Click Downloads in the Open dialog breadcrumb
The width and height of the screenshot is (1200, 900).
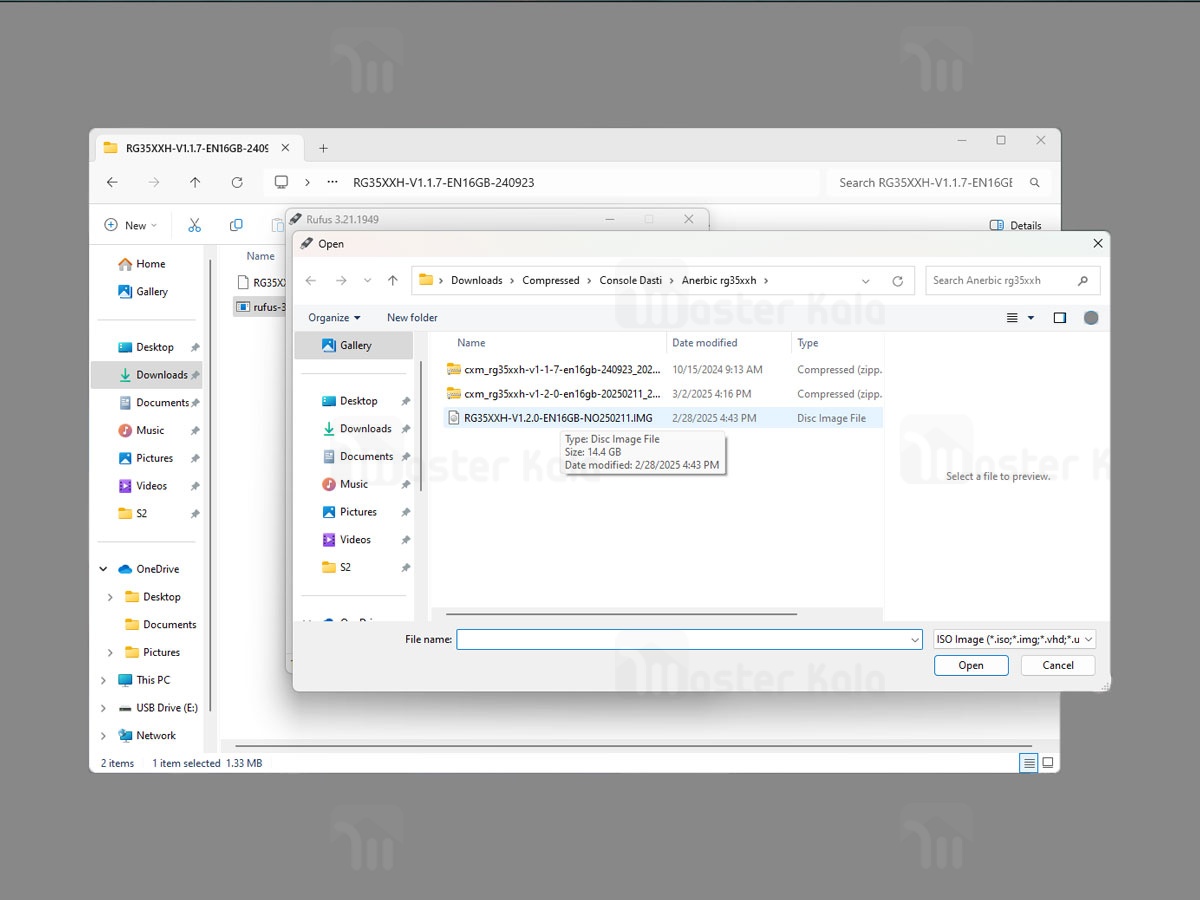coord(477,281)
